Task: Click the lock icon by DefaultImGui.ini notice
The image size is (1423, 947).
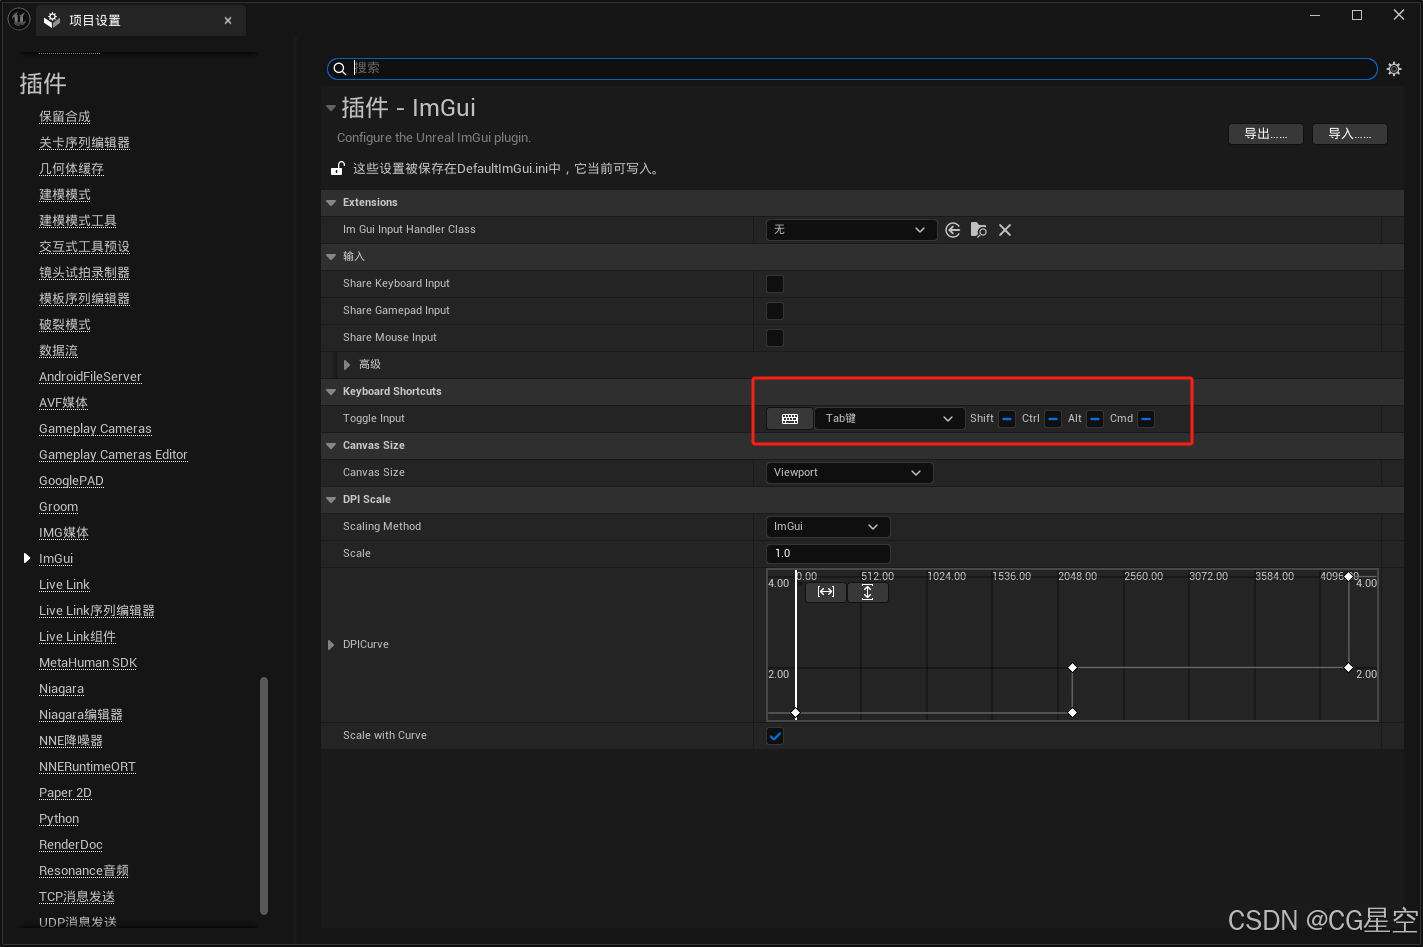Action: coord(339,168)
